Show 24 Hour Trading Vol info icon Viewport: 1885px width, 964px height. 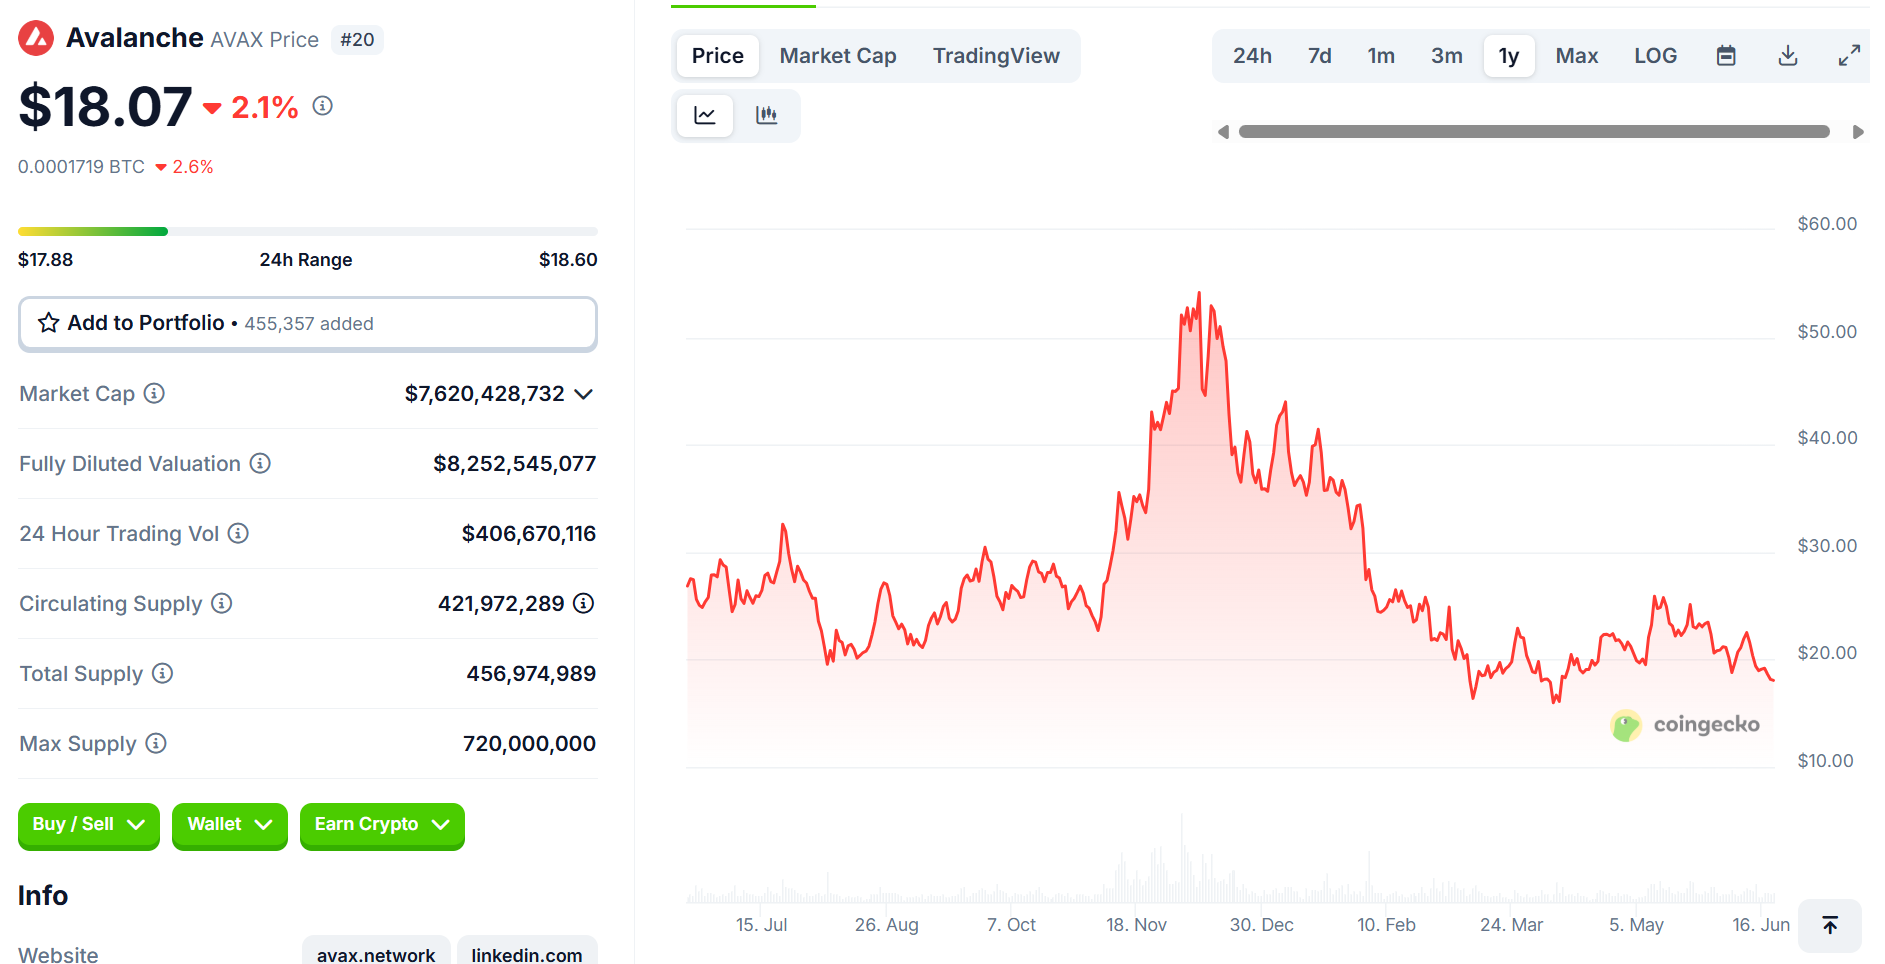(x=238, y=533)
